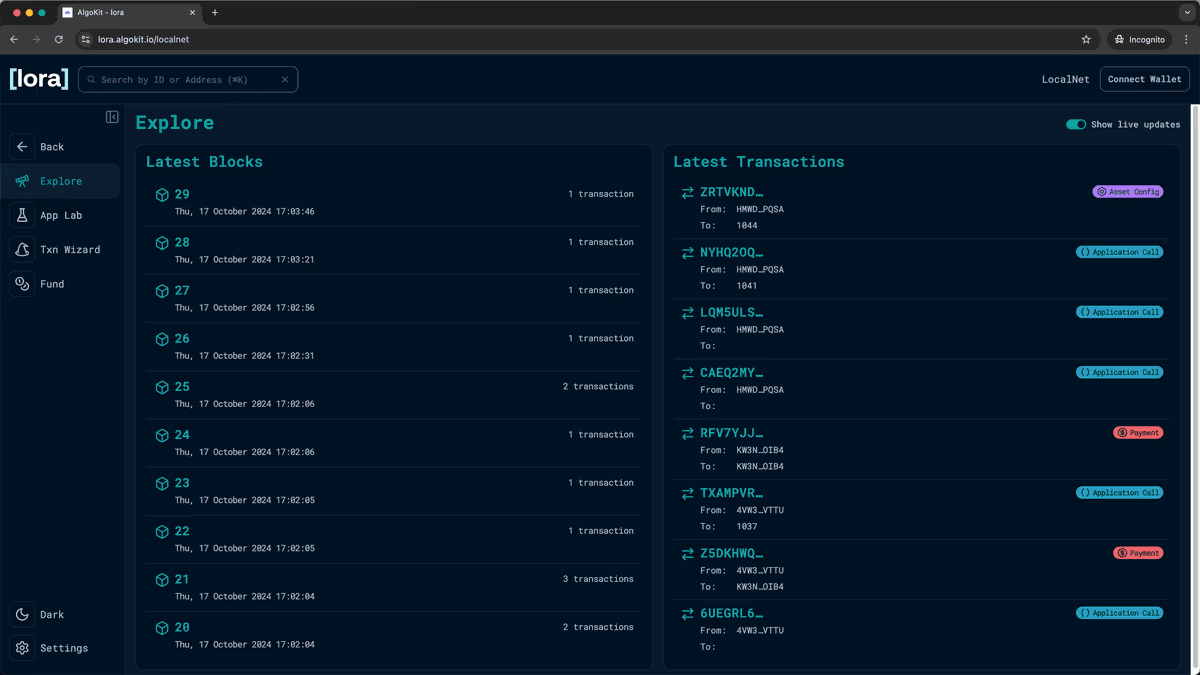Viewport: 1200px width, 675px height.
Task: Open the LocalNet network selector
Action: (1065, 79)
